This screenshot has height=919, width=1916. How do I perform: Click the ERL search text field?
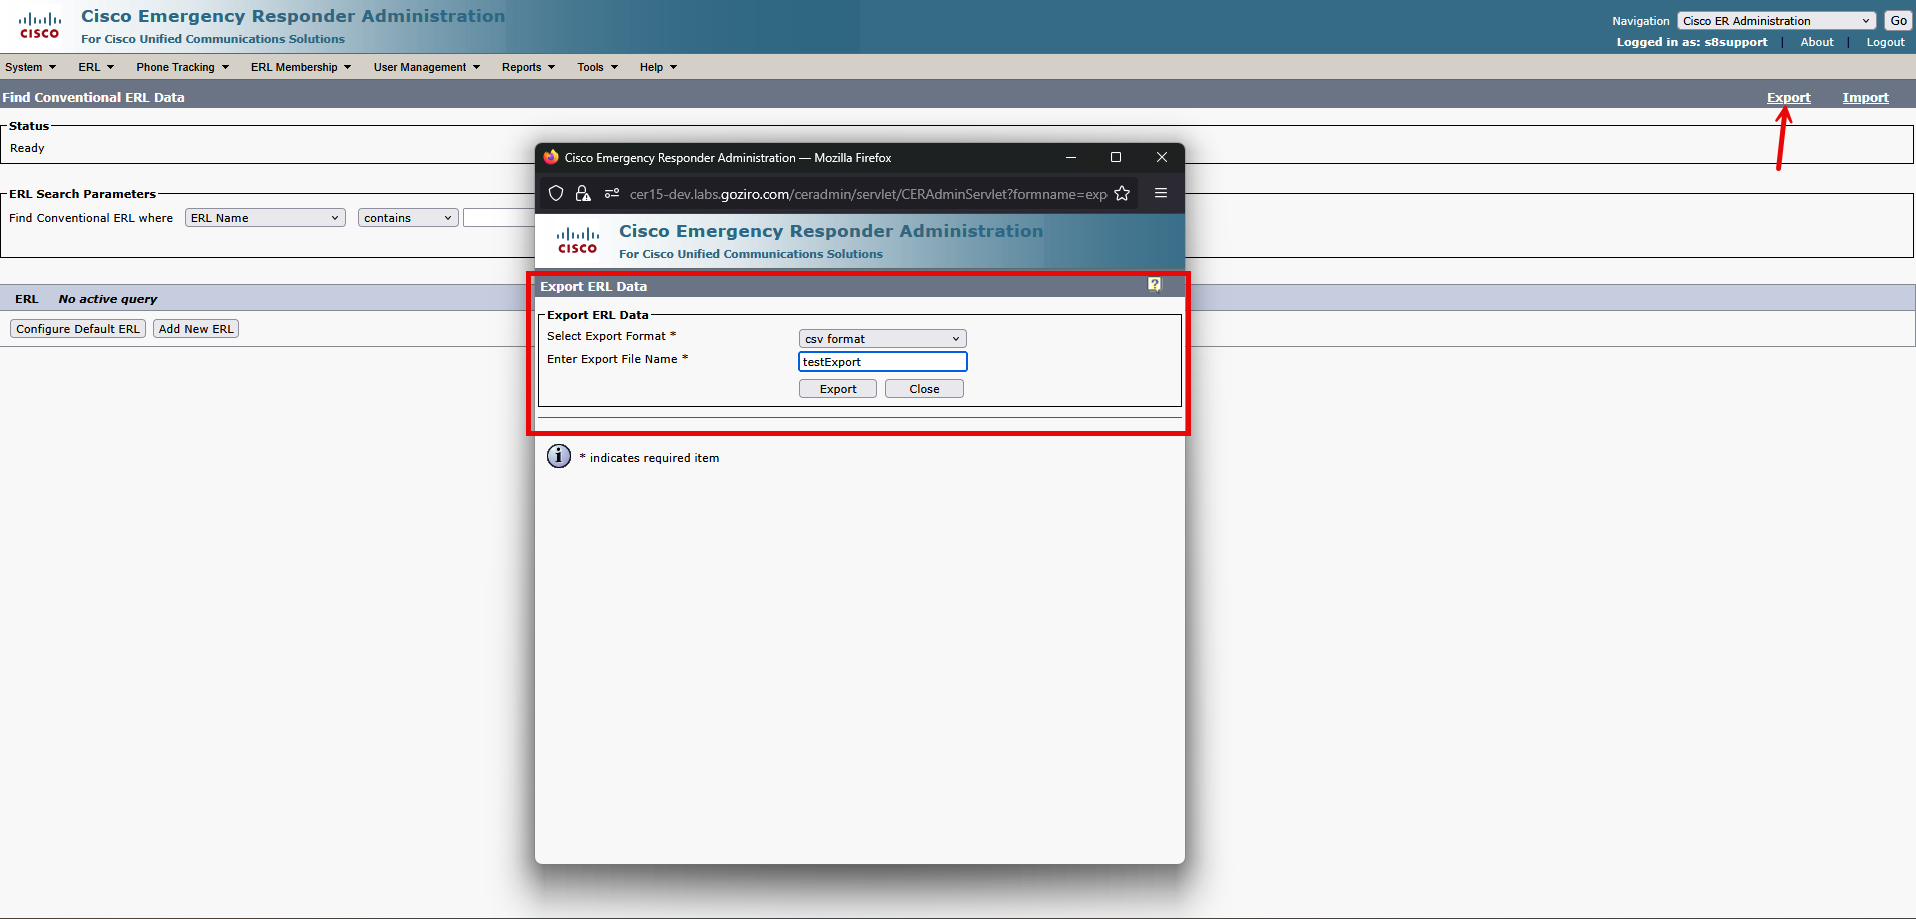[x=499, y=218]
